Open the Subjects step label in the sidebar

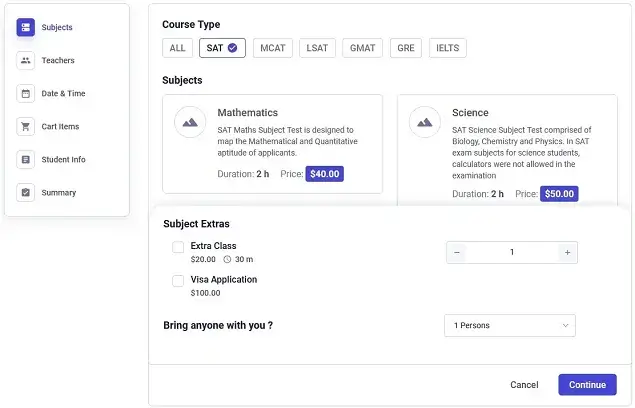pyautogui.click(x=57, y=27)
